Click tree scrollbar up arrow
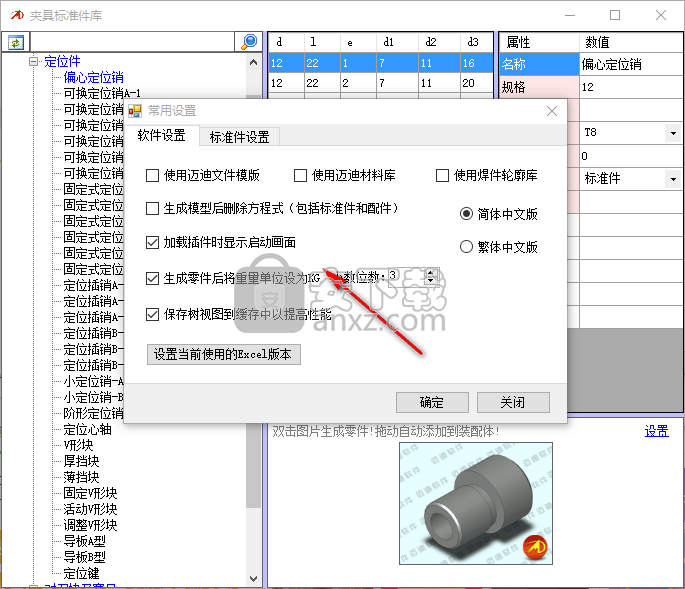The width and height of the screenshot is (685, 589). pos(253,62)
